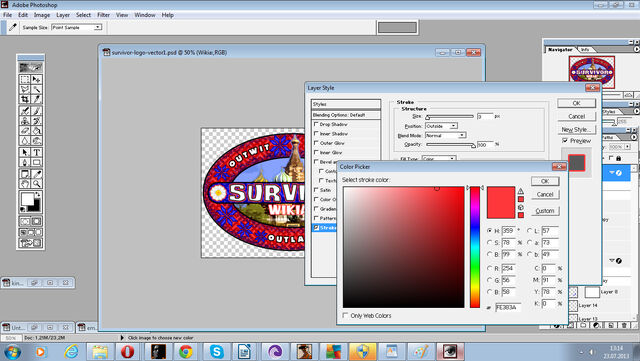
Task: Select the S saturation radio button
Action: pos(489,242)
